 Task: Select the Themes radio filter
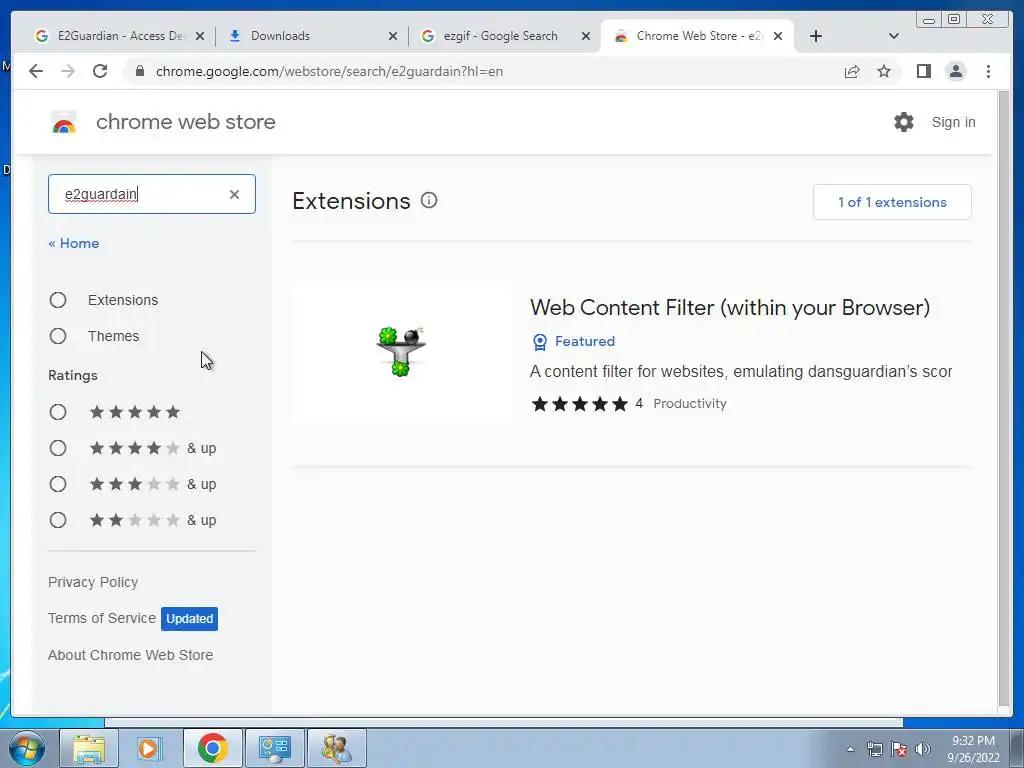[58, 336]
